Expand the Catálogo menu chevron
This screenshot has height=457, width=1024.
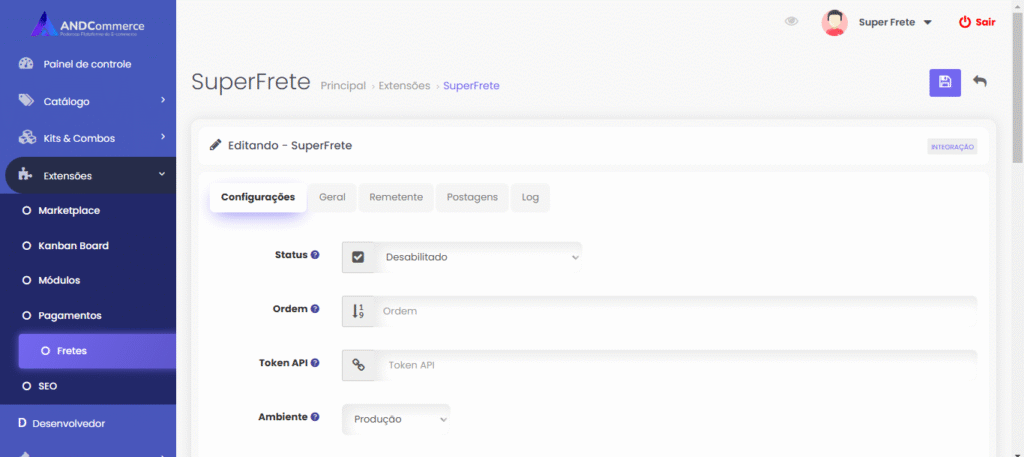tap(163, 100)
